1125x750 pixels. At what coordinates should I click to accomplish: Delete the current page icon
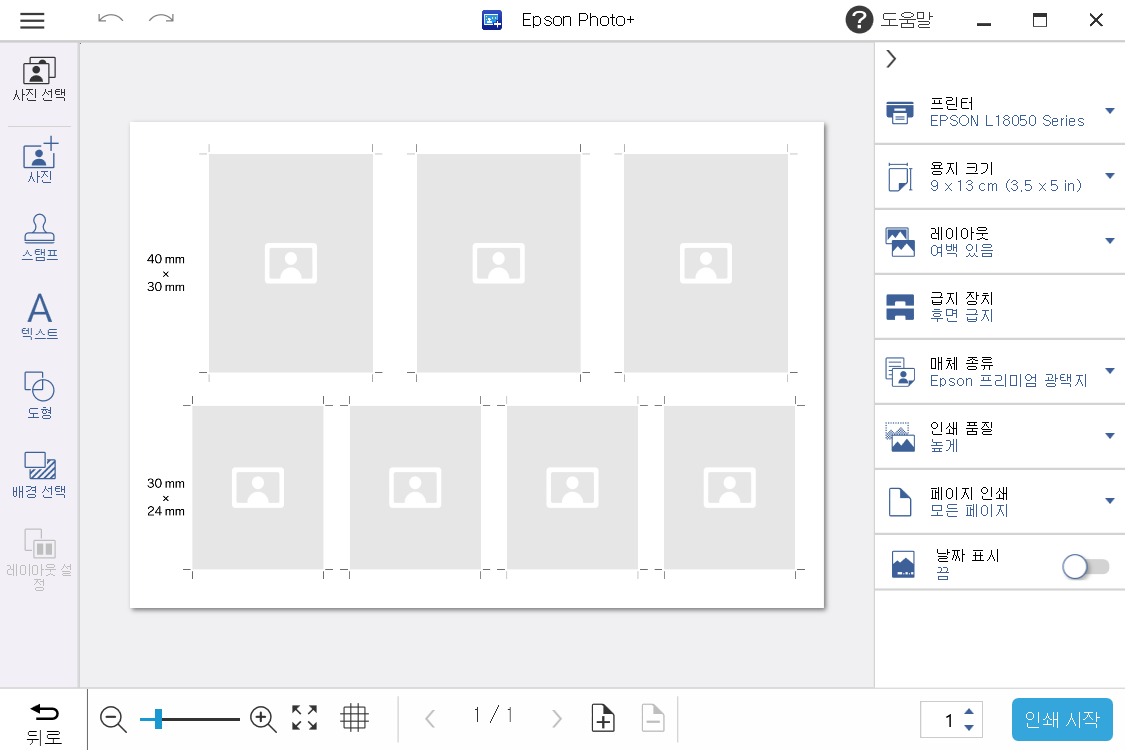click(x=653, y=718)
